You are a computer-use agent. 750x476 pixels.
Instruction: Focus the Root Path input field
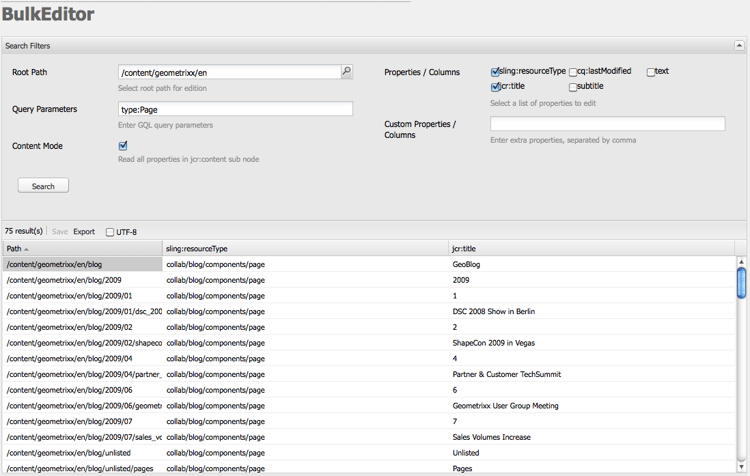[x=230, y=72]
